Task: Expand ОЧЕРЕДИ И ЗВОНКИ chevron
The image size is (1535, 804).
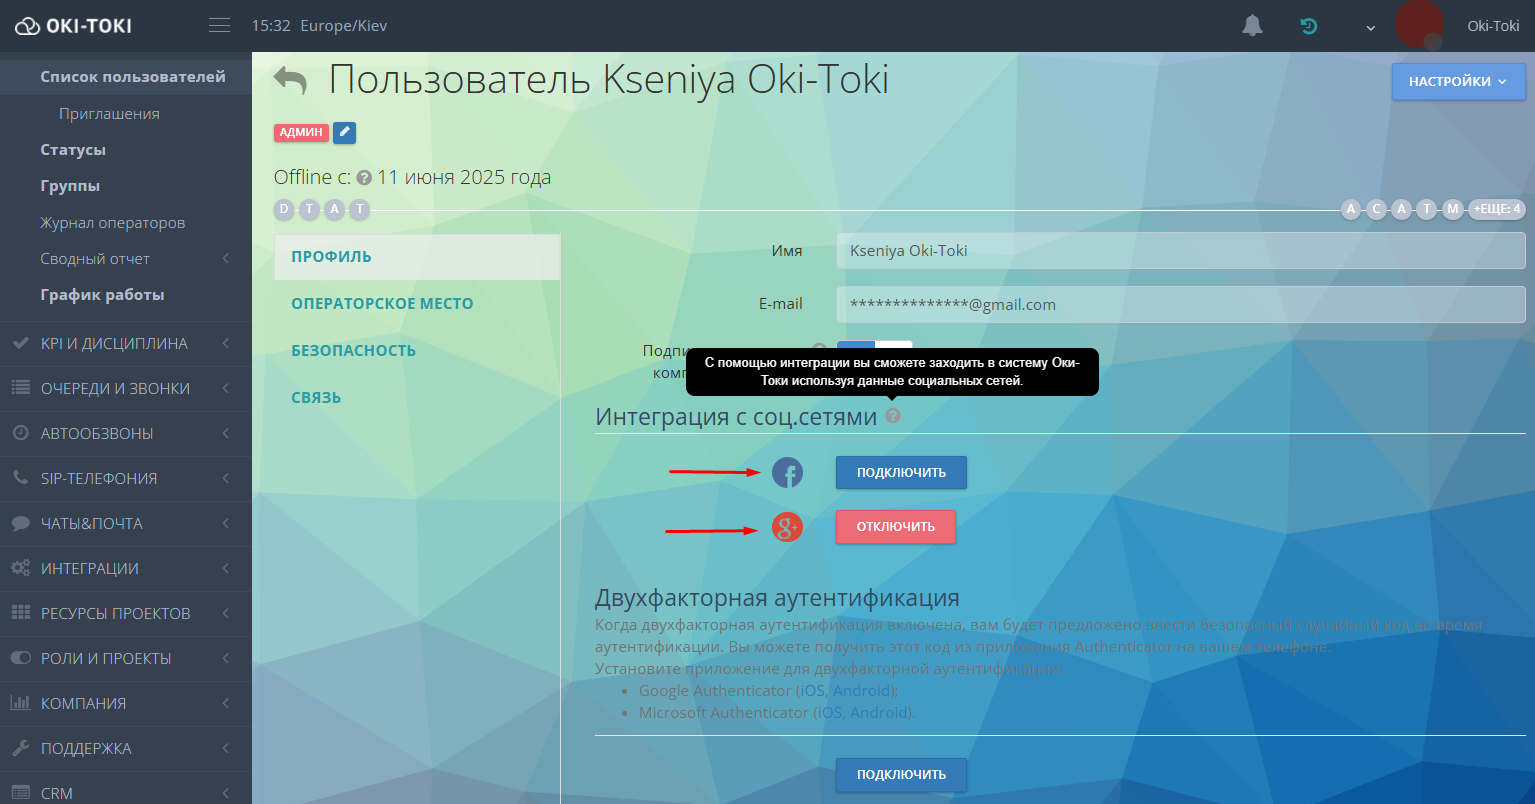Action: [x=226, y=388]
